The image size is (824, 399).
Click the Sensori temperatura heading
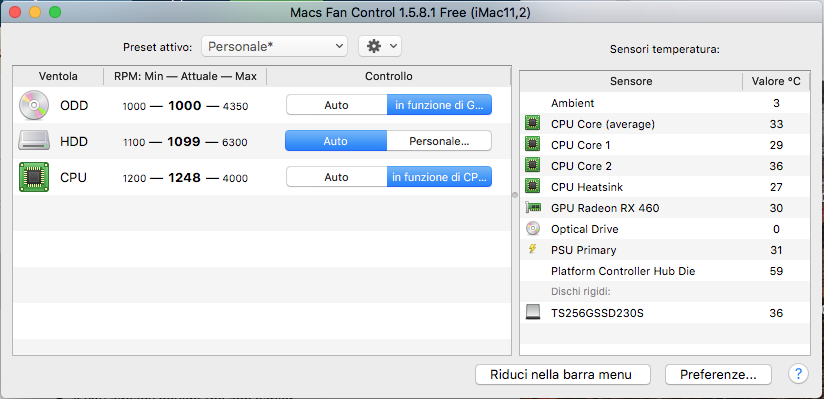(x=665, y=50)
